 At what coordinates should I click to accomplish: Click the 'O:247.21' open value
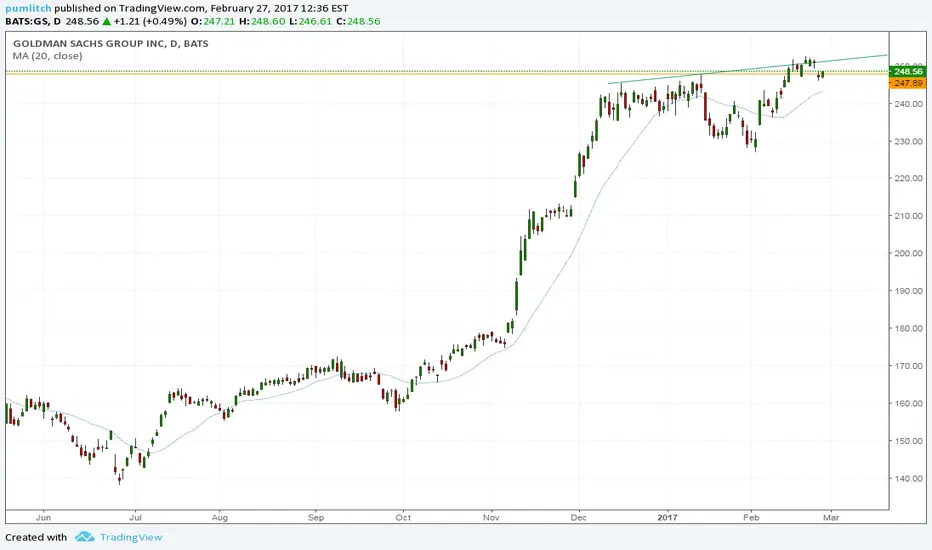click(x=213, y=21)
